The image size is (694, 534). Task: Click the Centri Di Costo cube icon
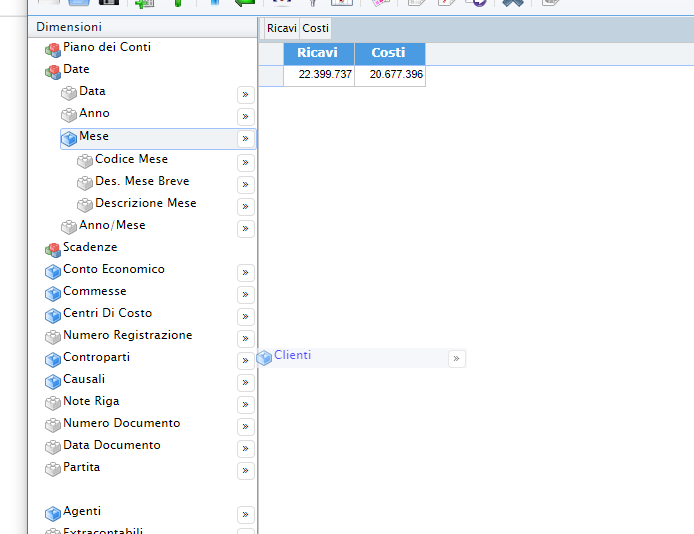pos(52,315)
